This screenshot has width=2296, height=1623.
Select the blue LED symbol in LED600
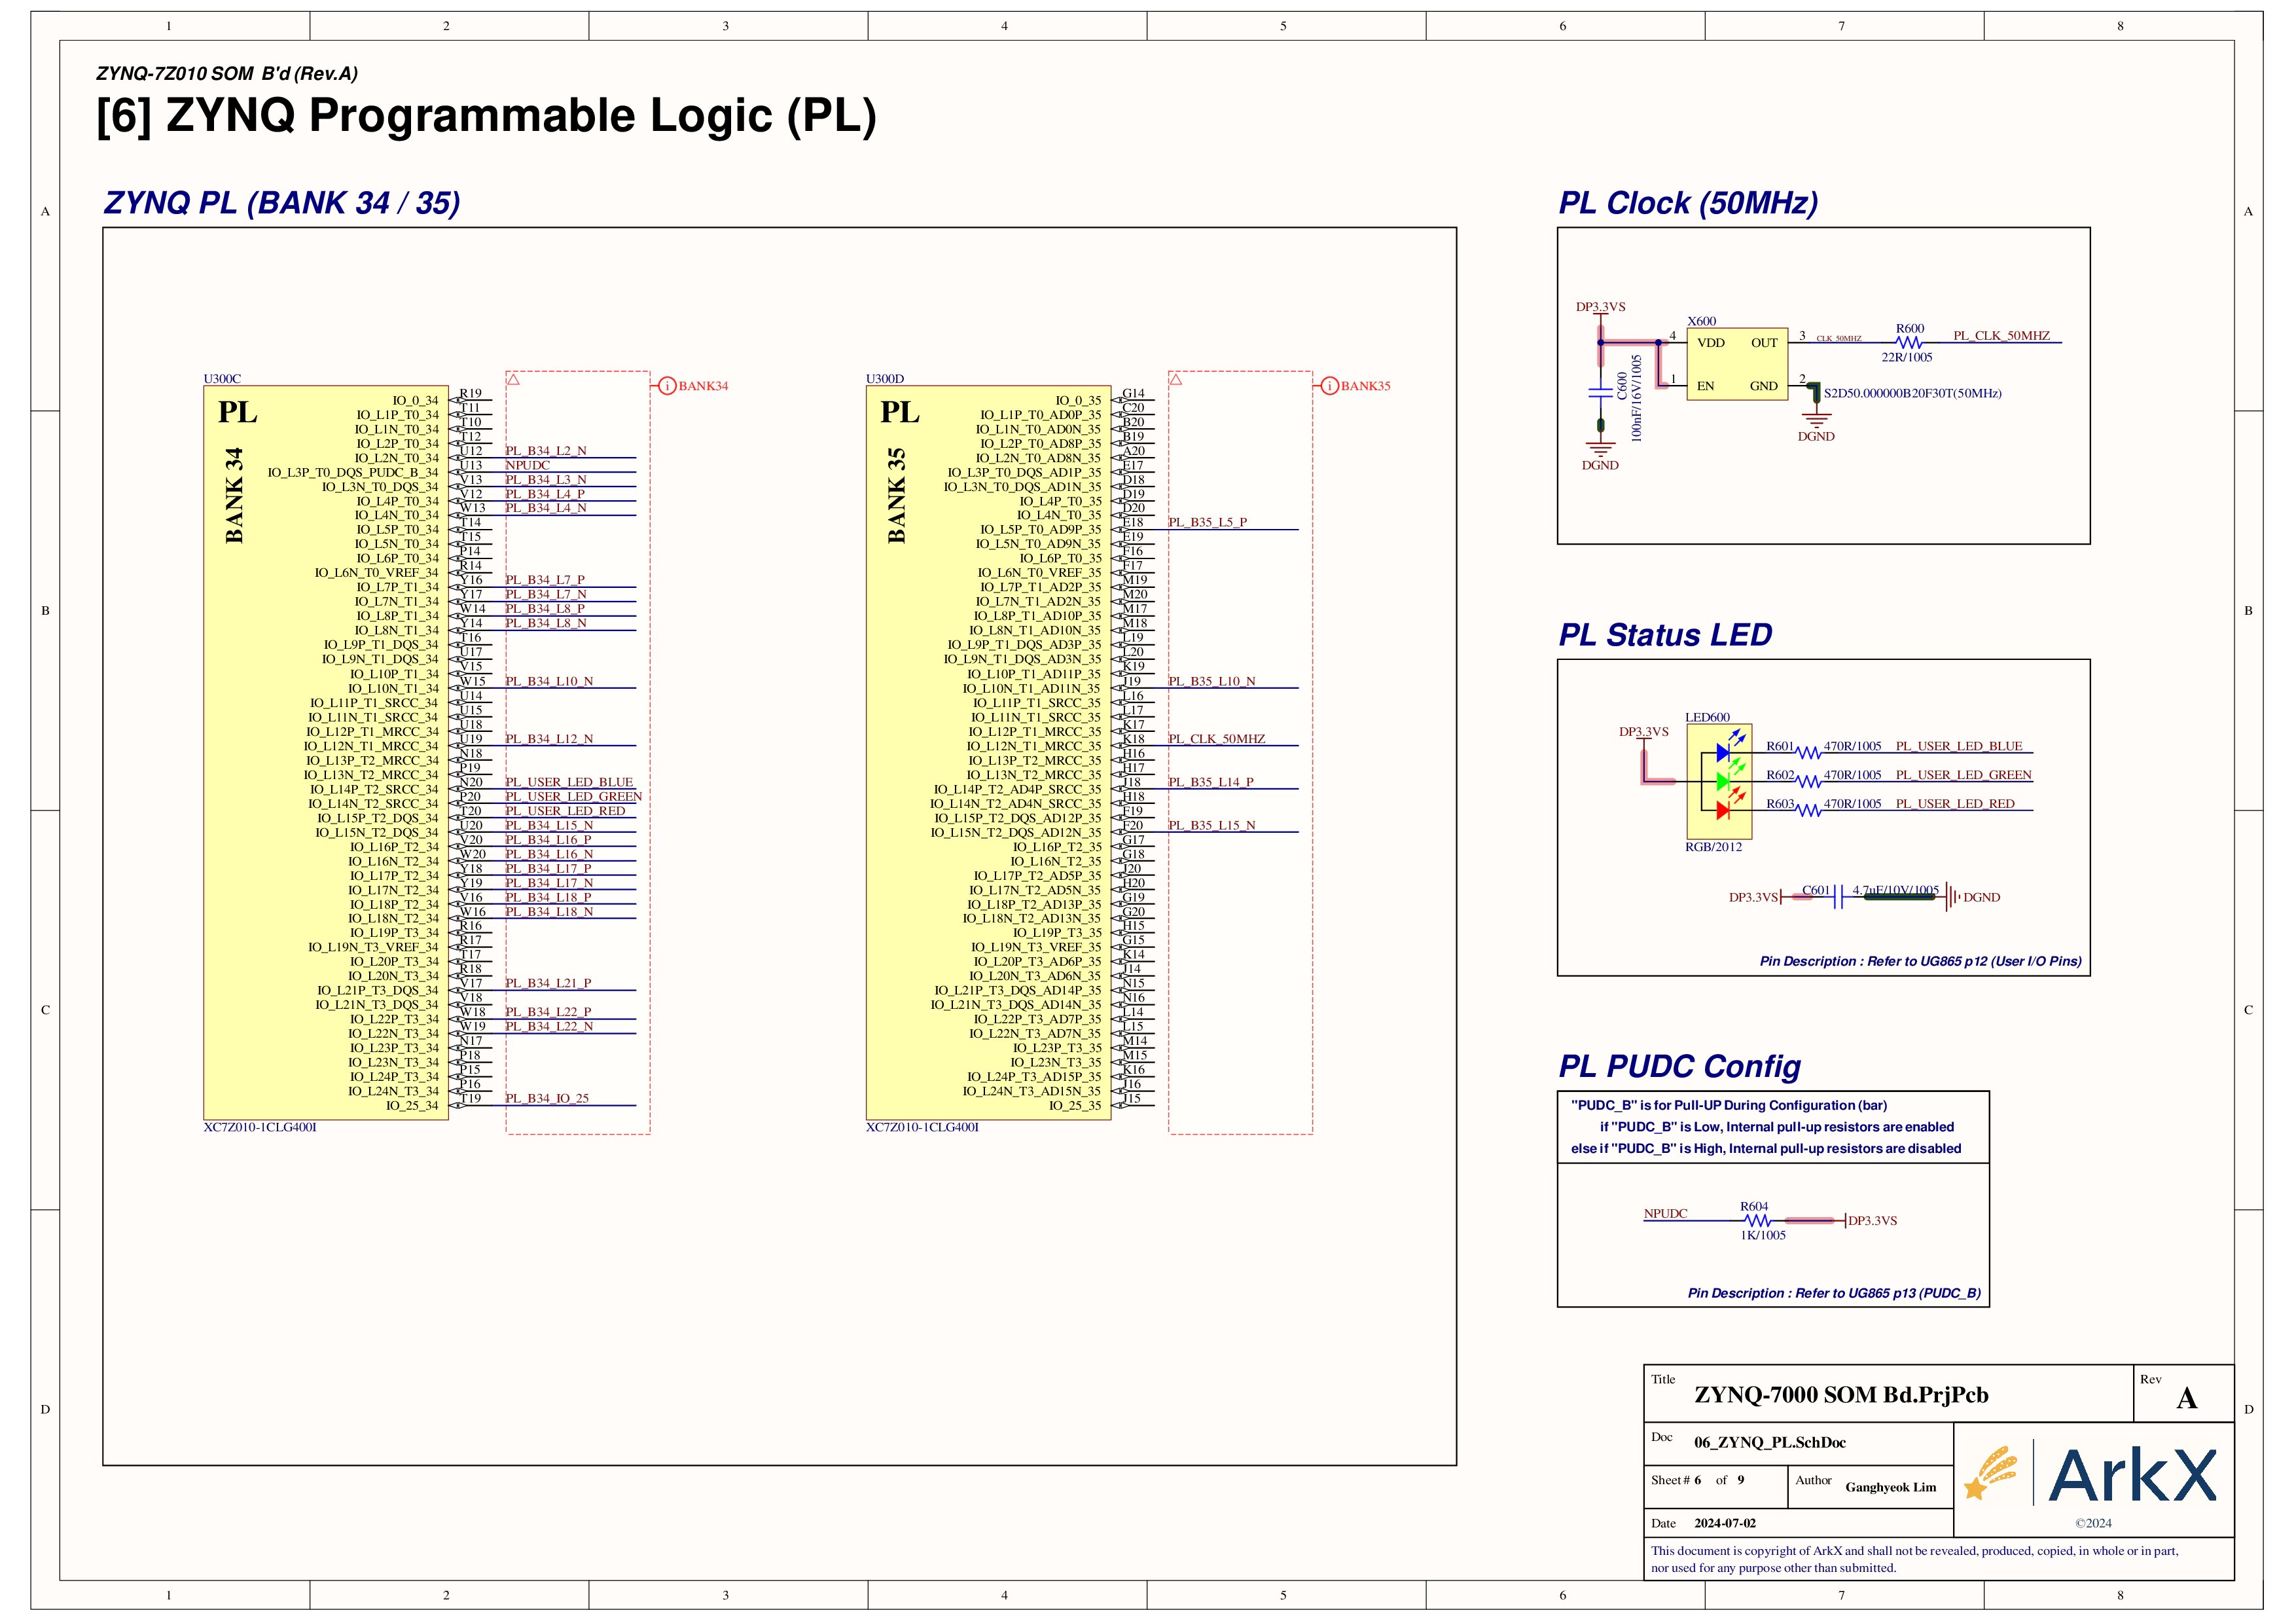(1729, 747)
